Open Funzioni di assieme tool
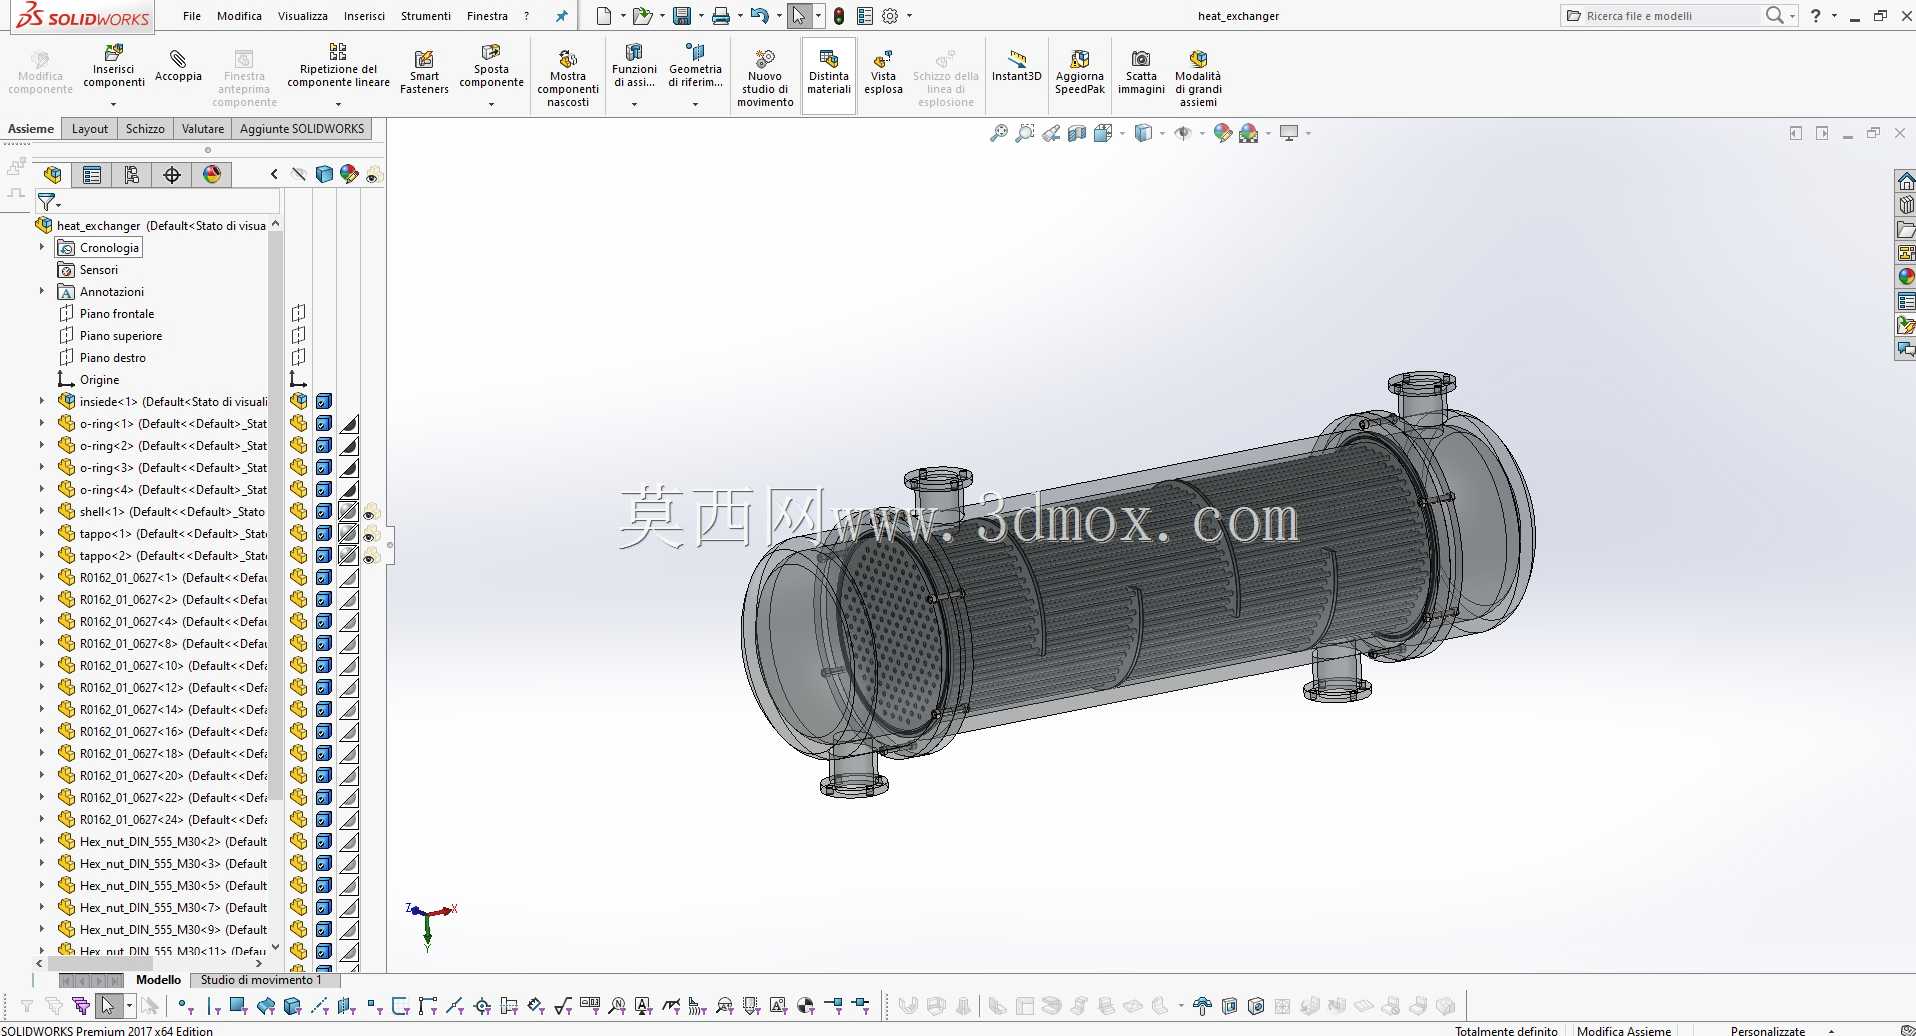Image resolution: width=1916 pixels, height=1036 pixels. coord(634,66)
